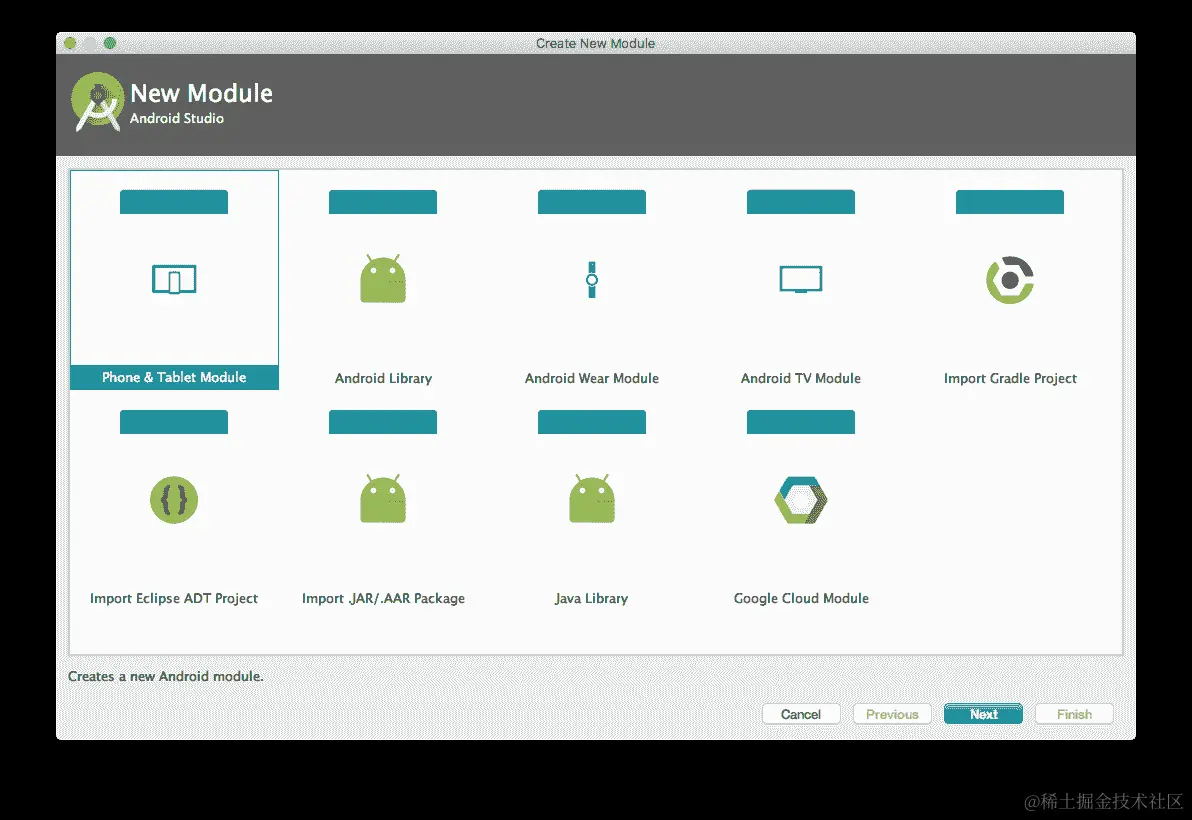Click the teal bar above Android Library
Viewport: 1192px width, 820px height.
[383, 202]
